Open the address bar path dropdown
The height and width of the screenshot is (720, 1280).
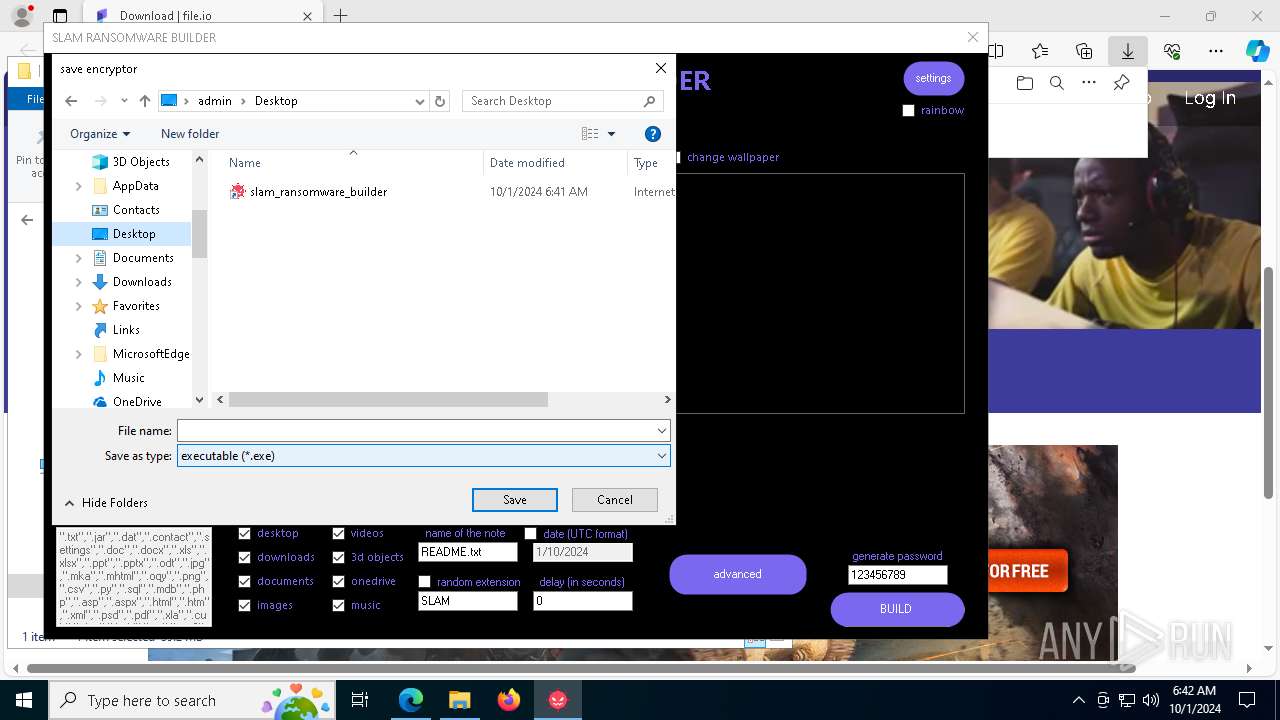420,101
